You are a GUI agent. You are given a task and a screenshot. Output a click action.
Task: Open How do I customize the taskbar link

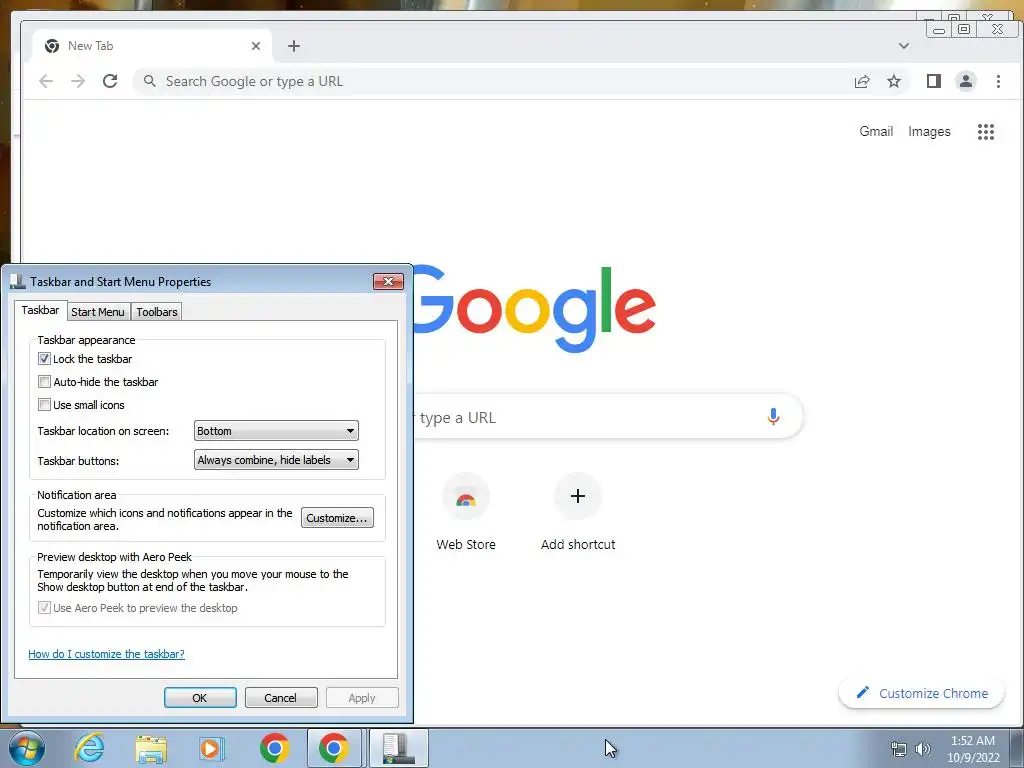coord(106,654)
